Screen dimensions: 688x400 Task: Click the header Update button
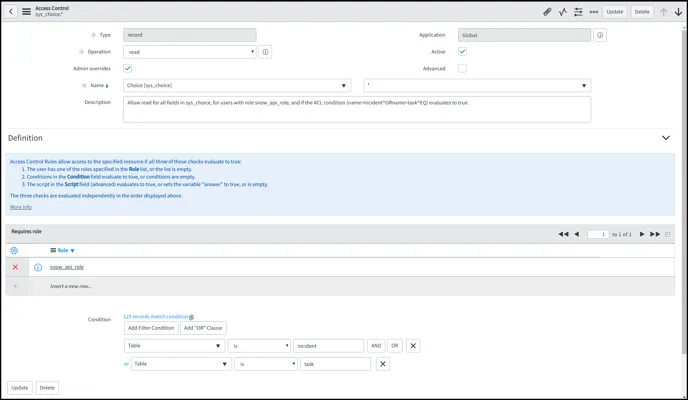(x=614, y=12)
